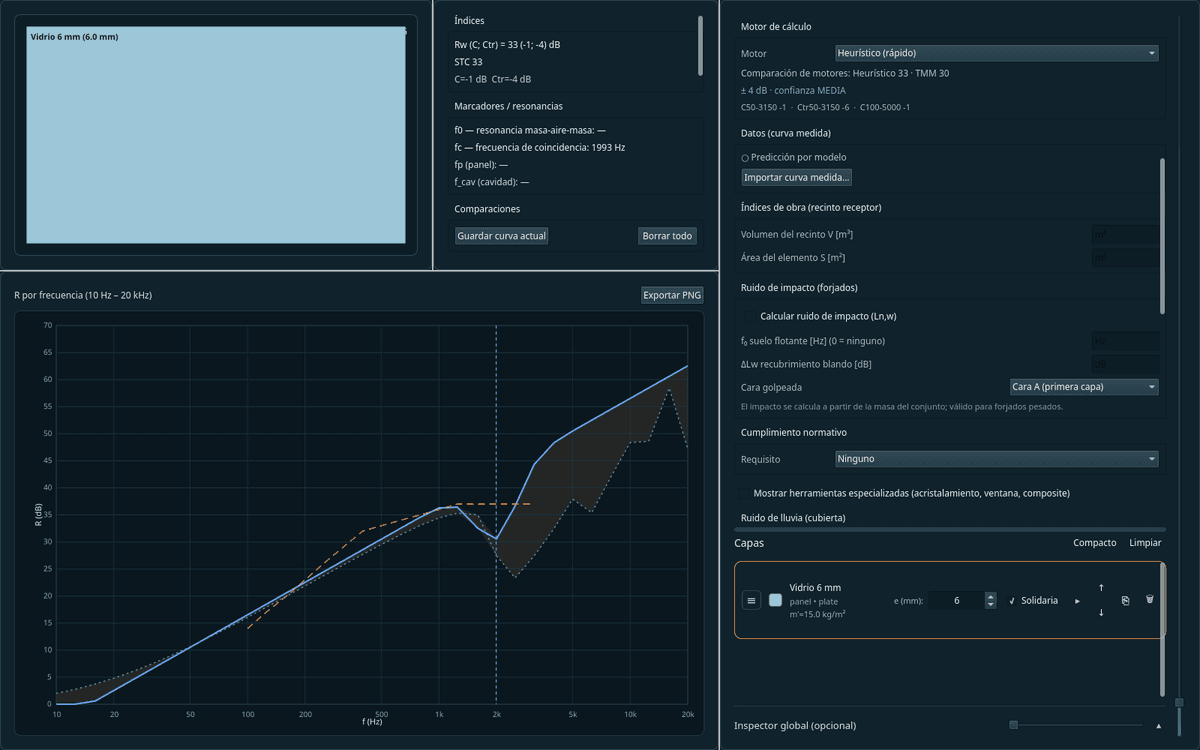Click Importar curva medida button
This screenshot has width=1200, height=750.
click(796, 177)
